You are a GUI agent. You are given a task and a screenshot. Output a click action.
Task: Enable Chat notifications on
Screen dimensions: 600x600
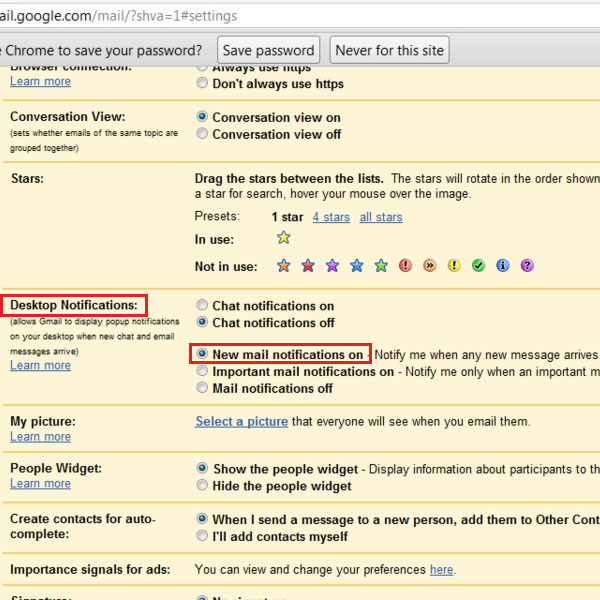[202, 305]
